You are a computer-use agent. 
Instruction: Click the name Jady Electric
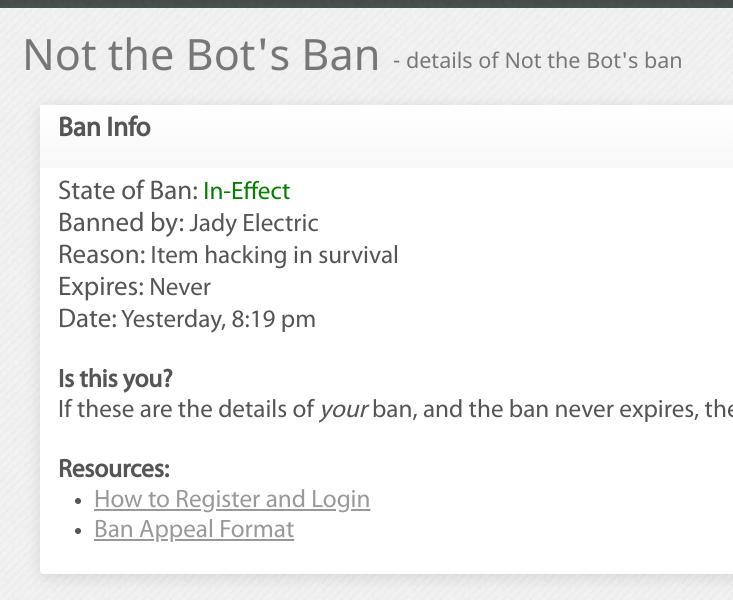pos(254,223)
